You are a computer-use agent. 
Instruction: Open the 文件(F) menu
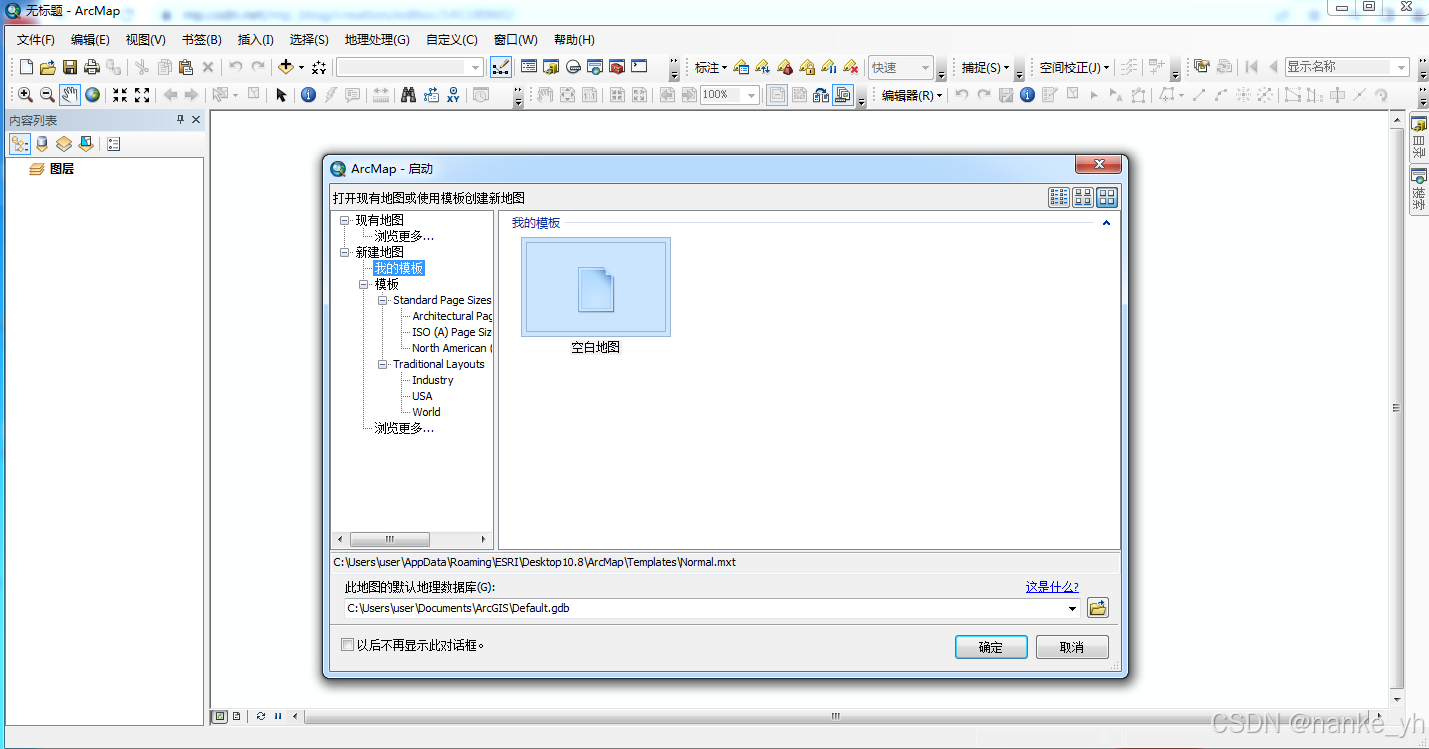[x=36, y=40]
